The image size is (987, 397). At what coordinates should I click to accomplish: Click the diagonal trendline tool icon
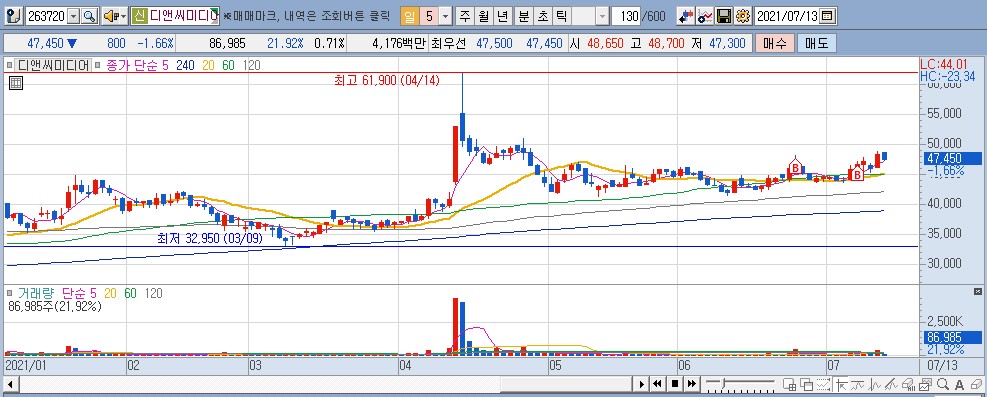click(891, 384)
